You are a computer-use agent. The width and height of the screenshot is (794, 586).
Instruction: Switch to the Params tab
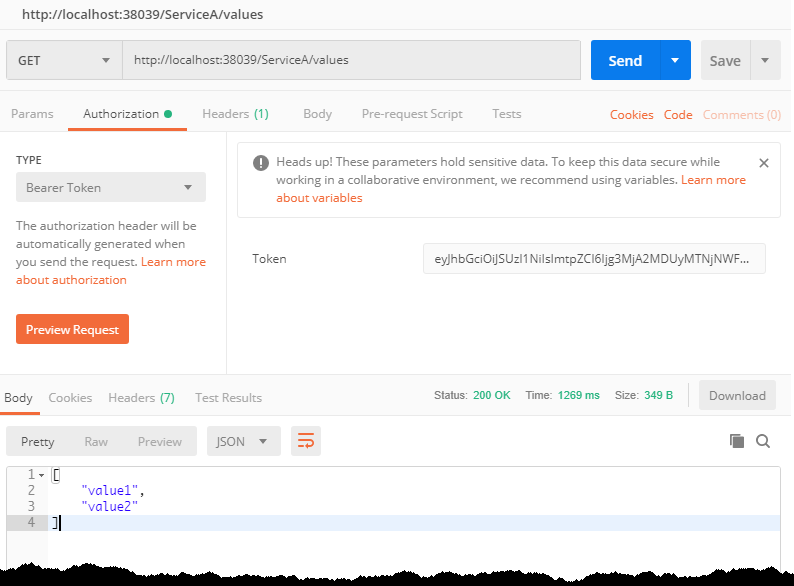(x=32, y=114)
